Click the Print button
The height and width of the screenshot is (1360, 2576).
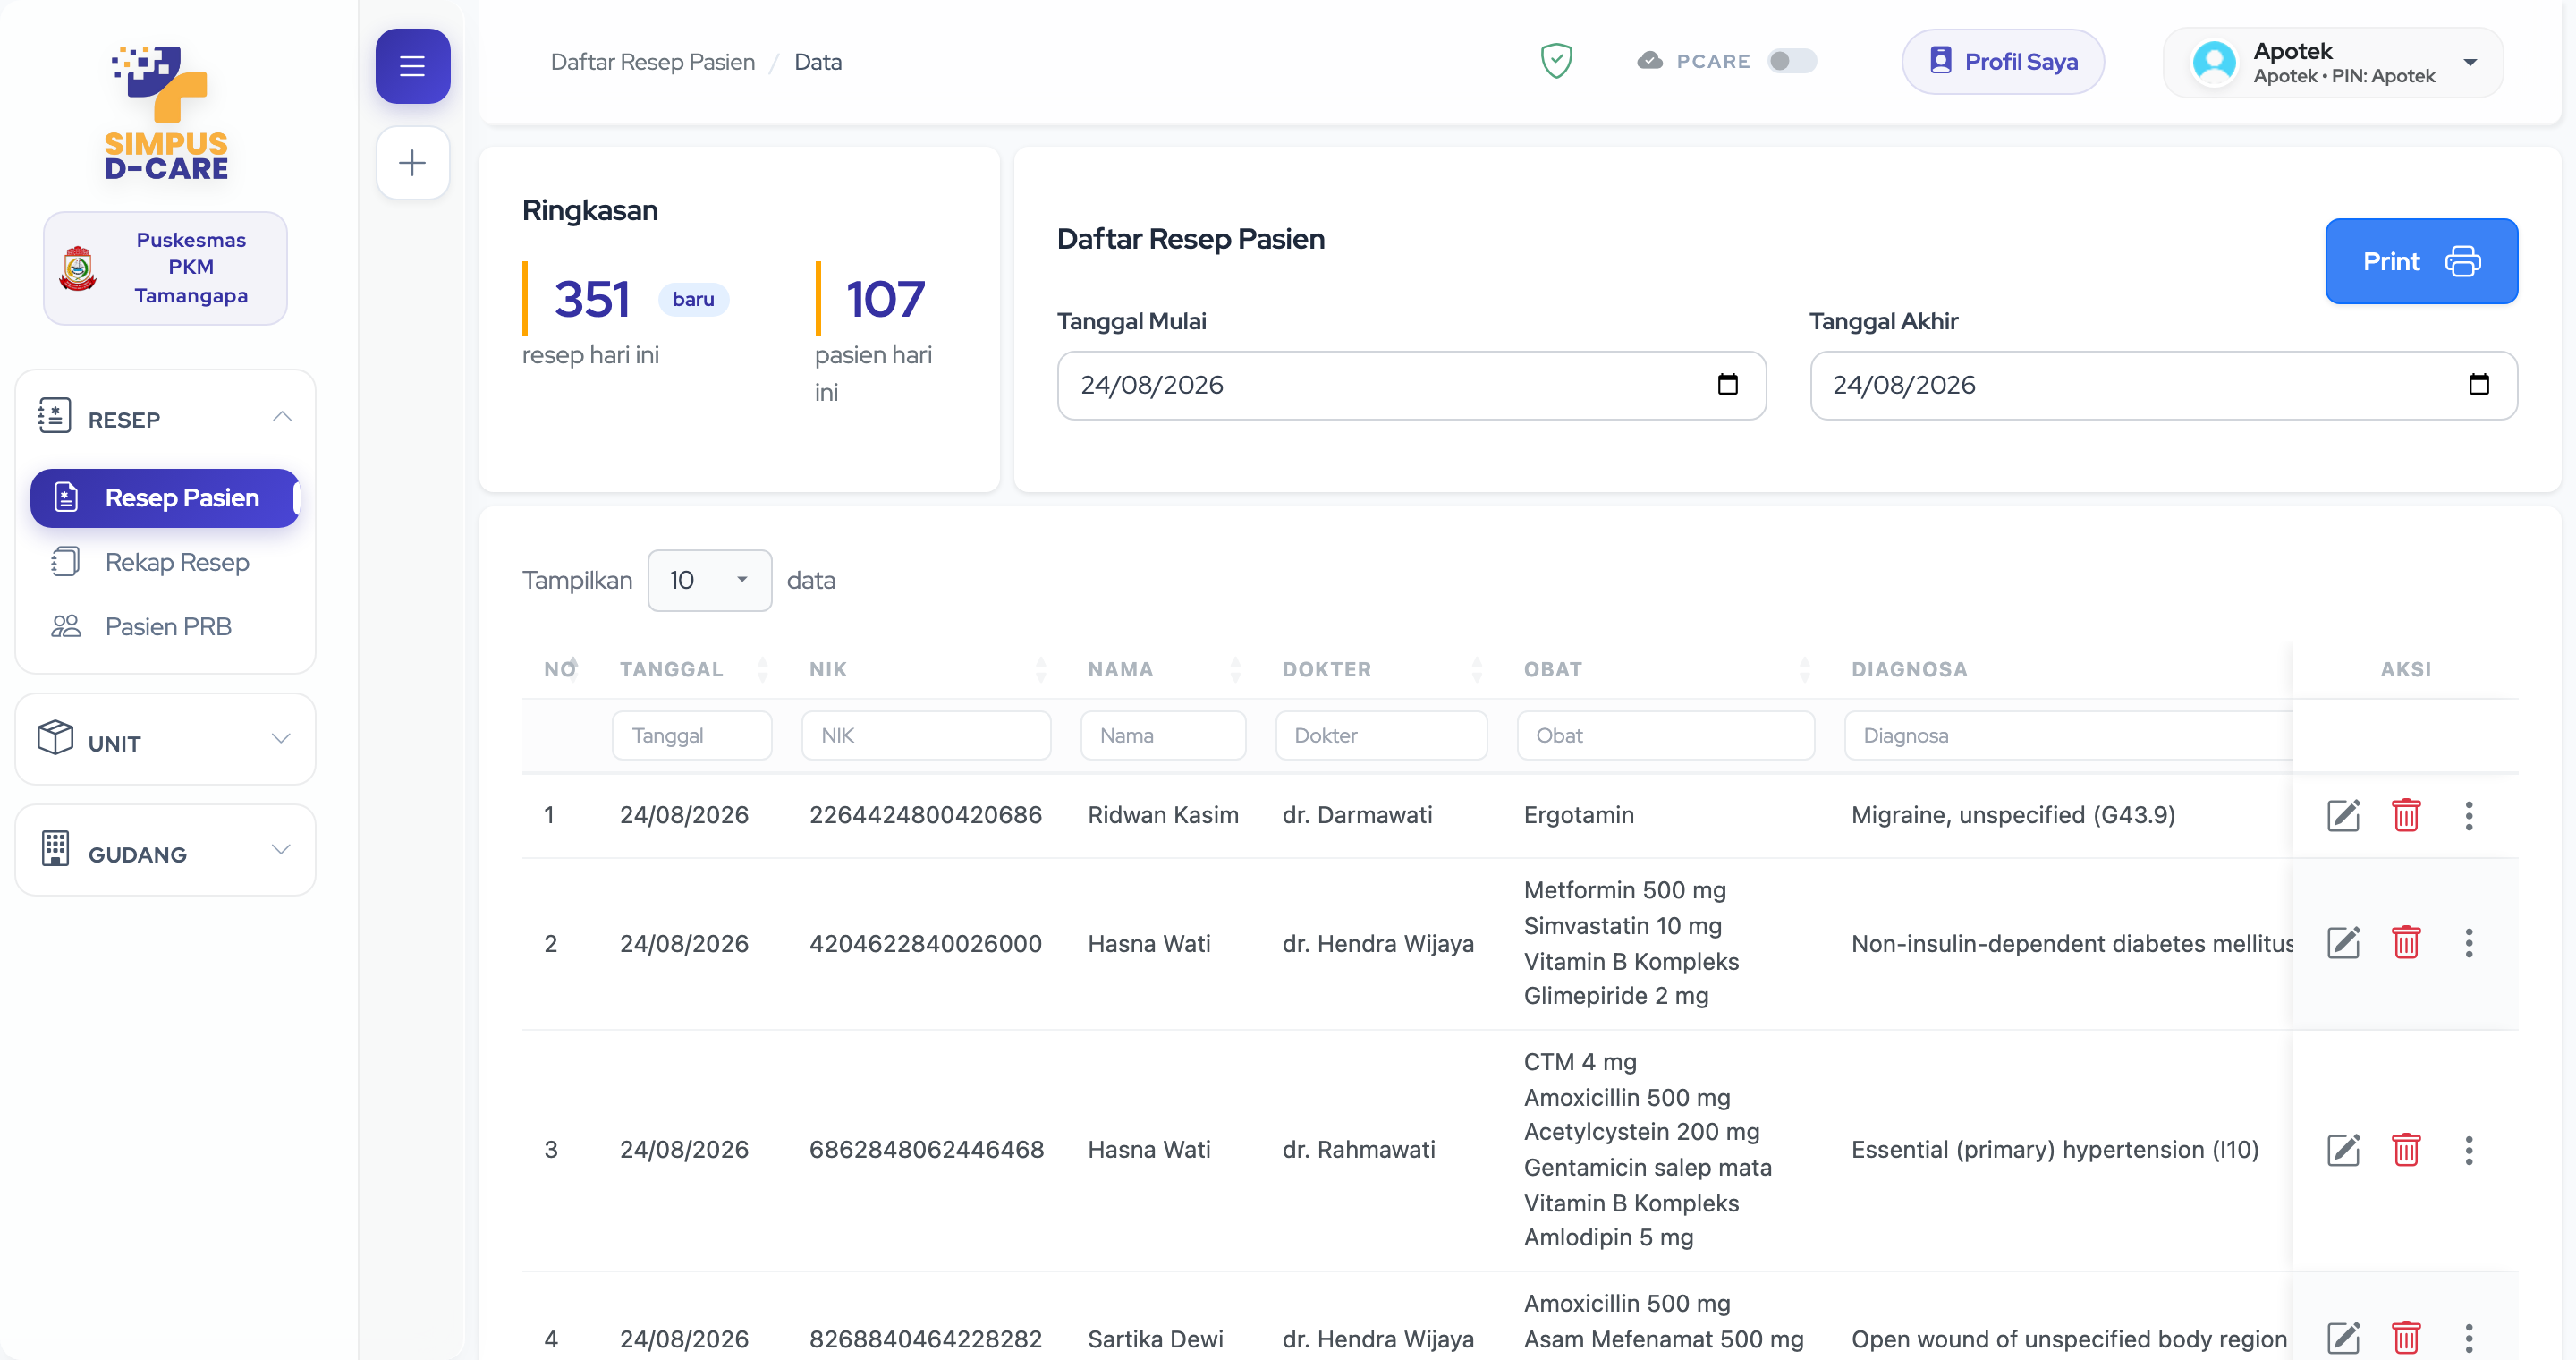[2421, 261]
